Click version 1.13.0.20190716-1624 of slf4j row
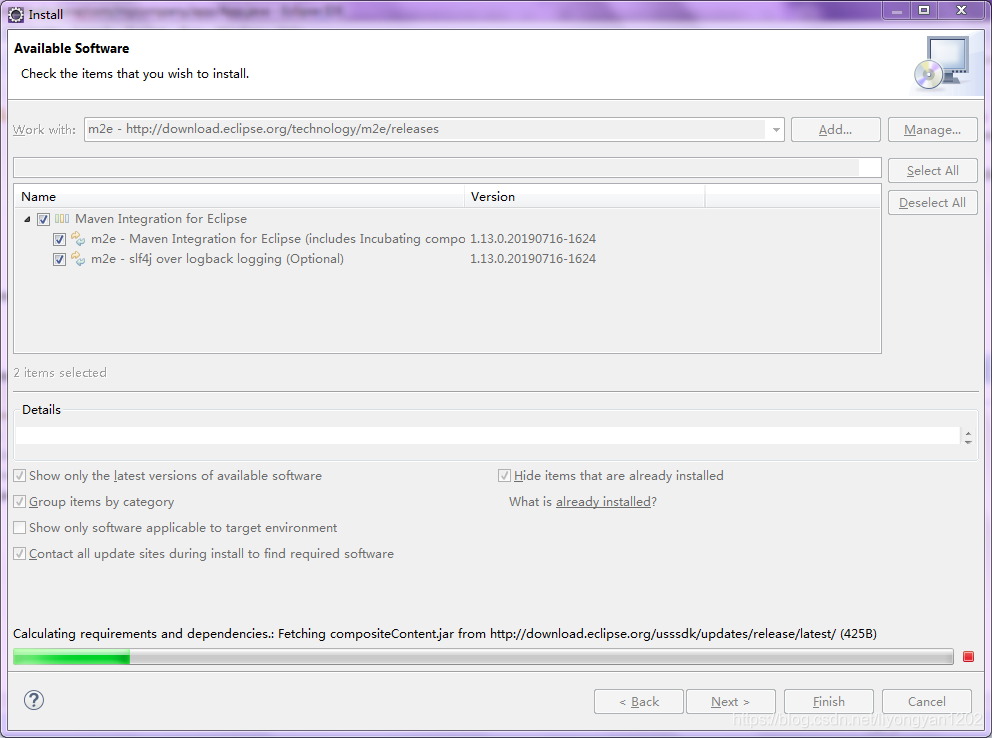Screen dimensions: 992x738 pyautogui.click(x=533, y=259)
